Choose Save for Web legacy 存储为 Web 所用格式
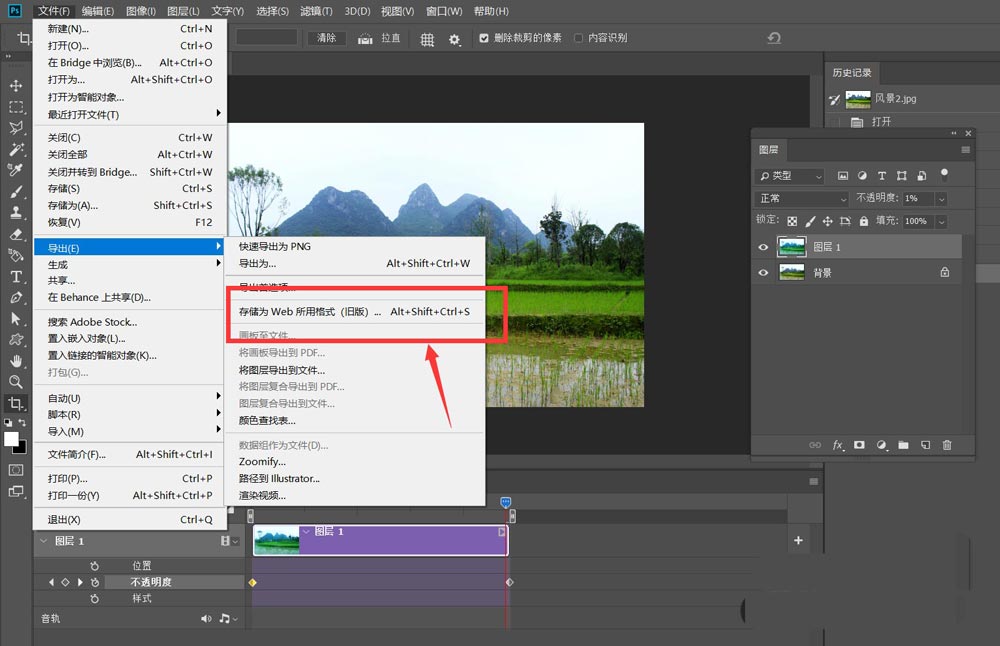 pos(355,312)
